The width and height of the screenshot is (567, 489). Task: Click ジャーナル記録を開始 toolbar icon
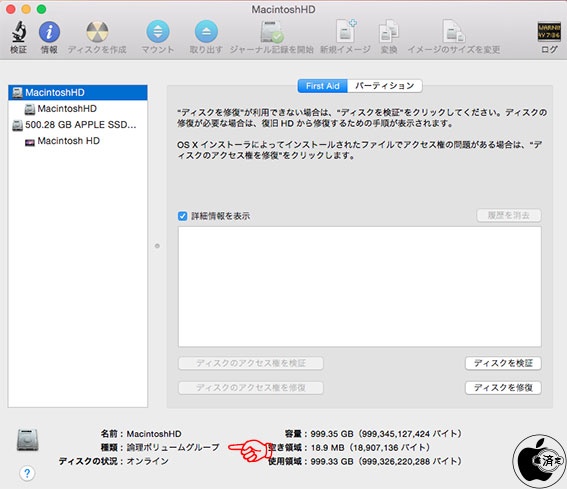click(272, 32)
